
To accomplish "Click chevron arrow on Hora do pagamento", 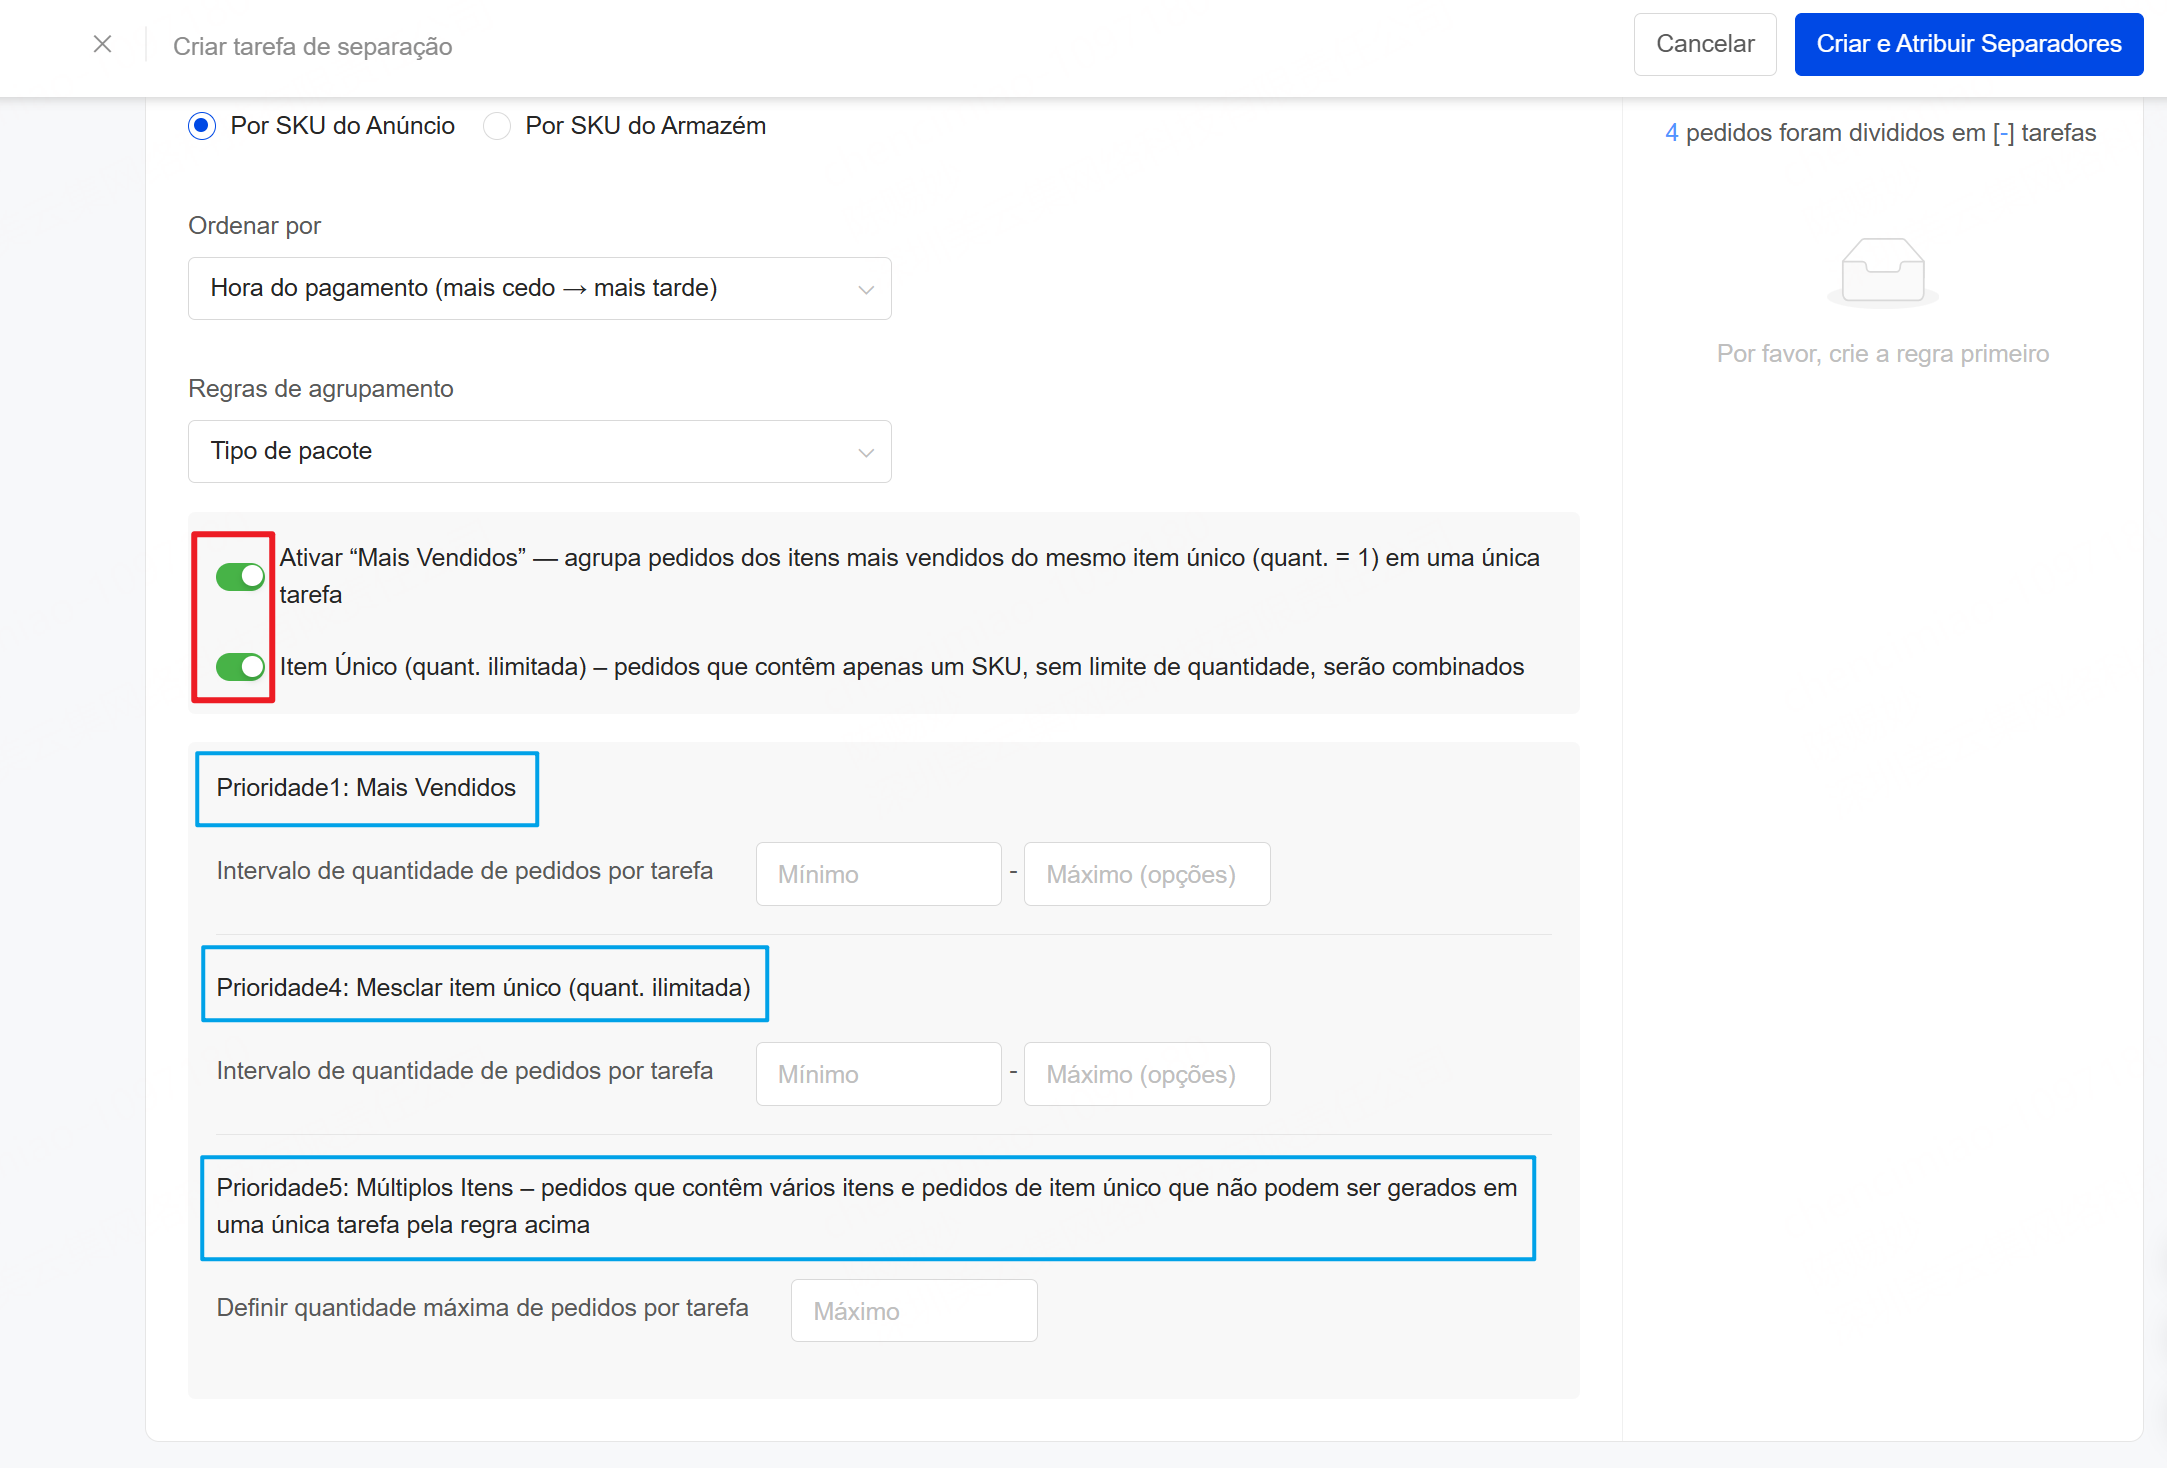I will (x=866, y=289).
